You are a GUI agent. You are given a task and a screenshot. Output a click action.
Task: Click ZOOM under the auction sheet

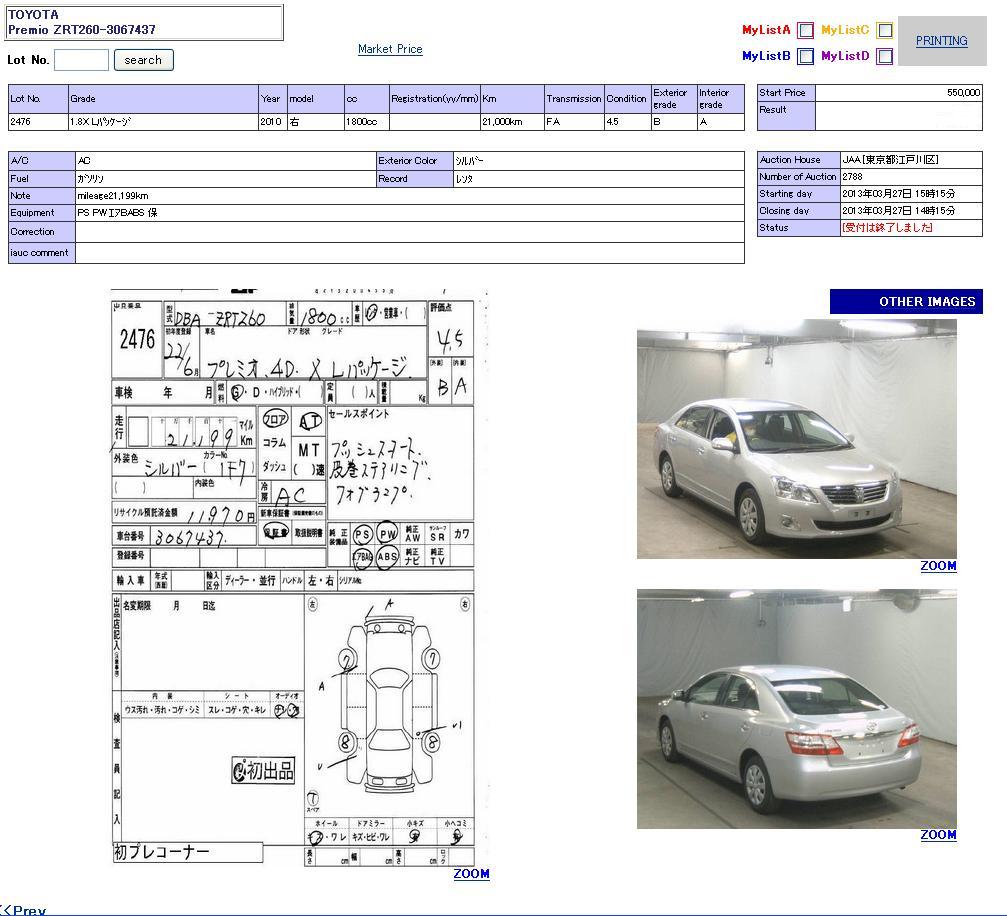pyautogui.click(x=471, y=874)
